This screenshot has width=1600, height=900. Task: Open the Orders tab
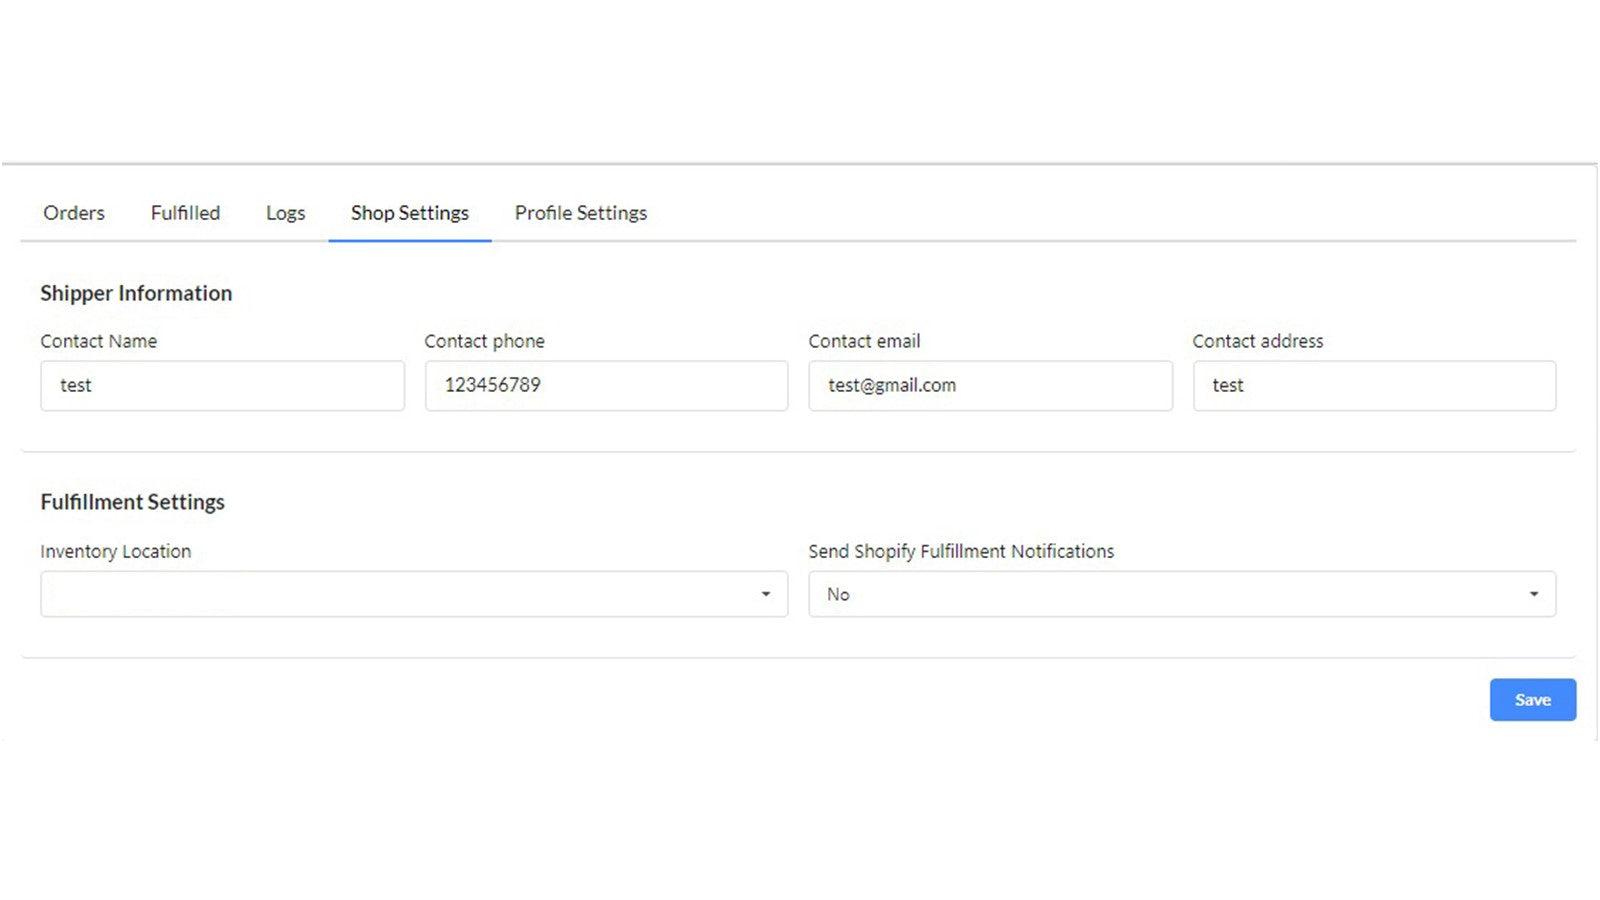[74, 213]
